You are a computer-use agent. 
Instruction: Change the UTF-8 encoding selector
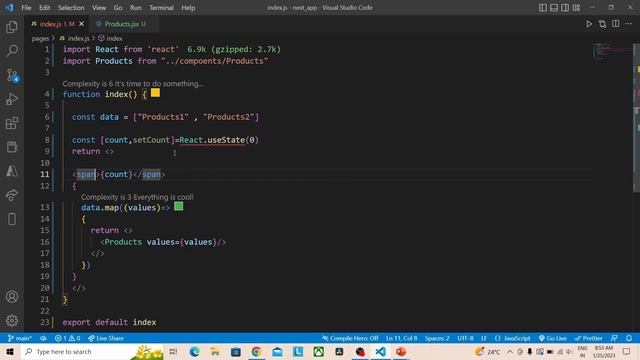[465, 338]
